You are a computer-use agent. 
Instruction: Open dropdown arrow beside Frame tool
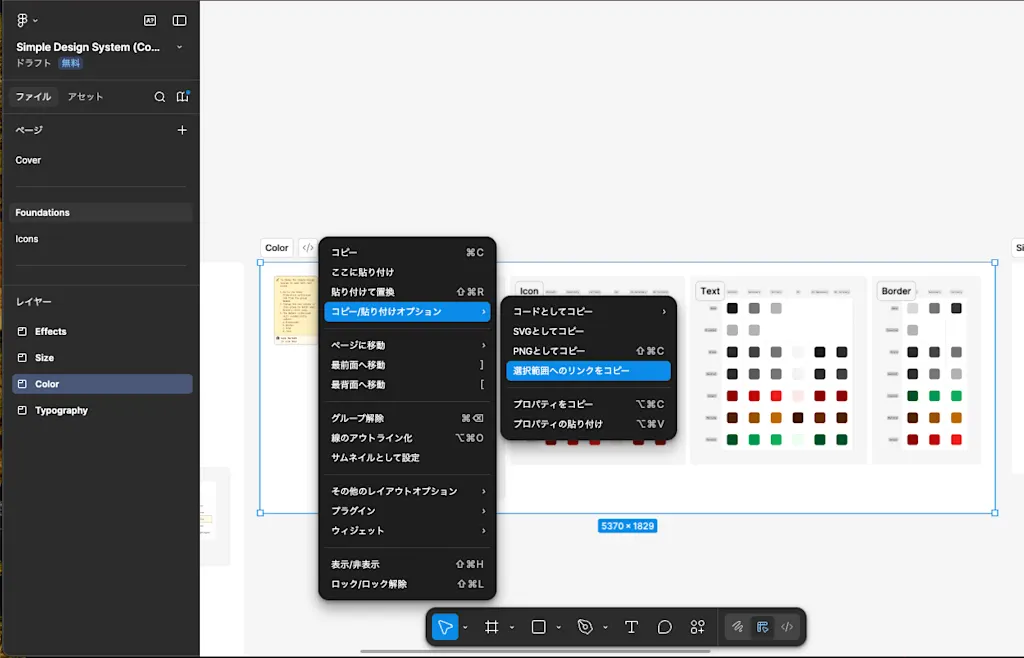[x=512, y=628]
